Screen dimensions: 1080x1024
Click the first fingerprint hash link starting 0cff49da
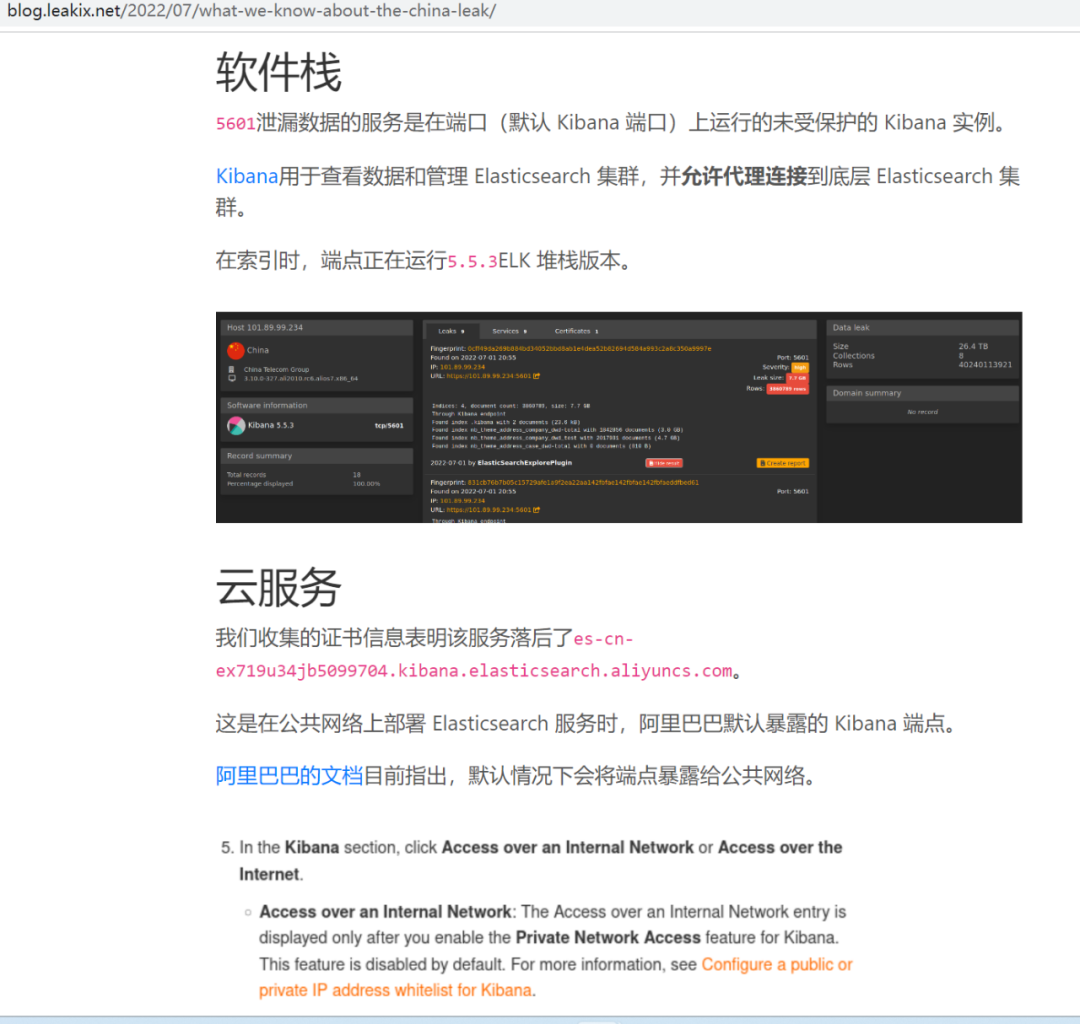point(589,348)
